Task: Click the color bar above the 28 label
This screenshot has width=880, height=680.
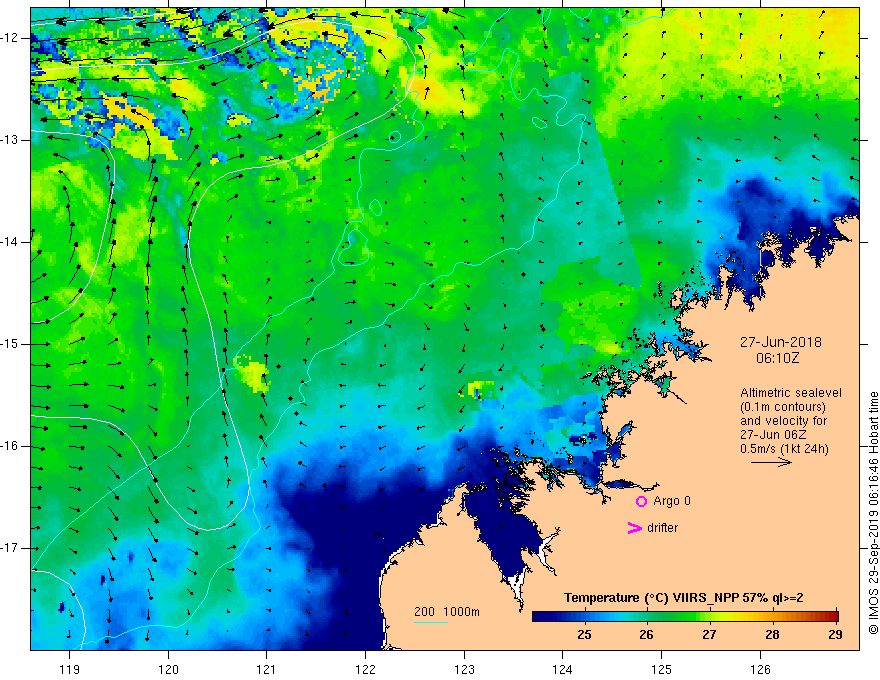Action: pos(772,616)
